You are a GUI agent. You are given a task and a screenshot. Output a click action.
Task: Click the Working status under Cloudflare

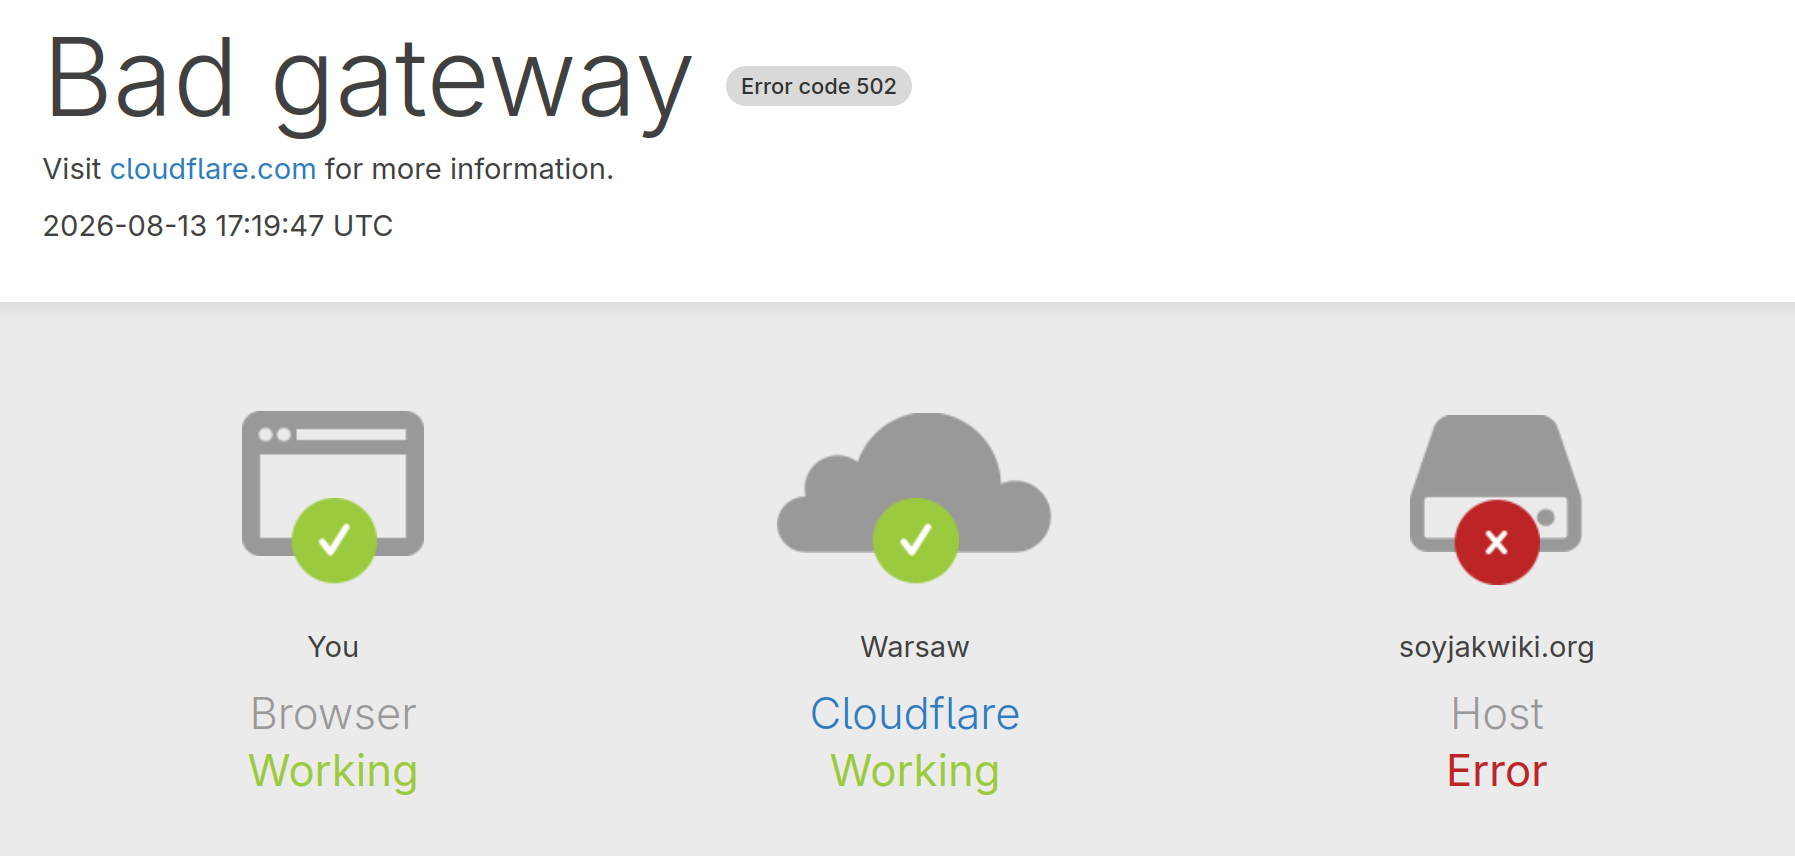tap(915, 772)
